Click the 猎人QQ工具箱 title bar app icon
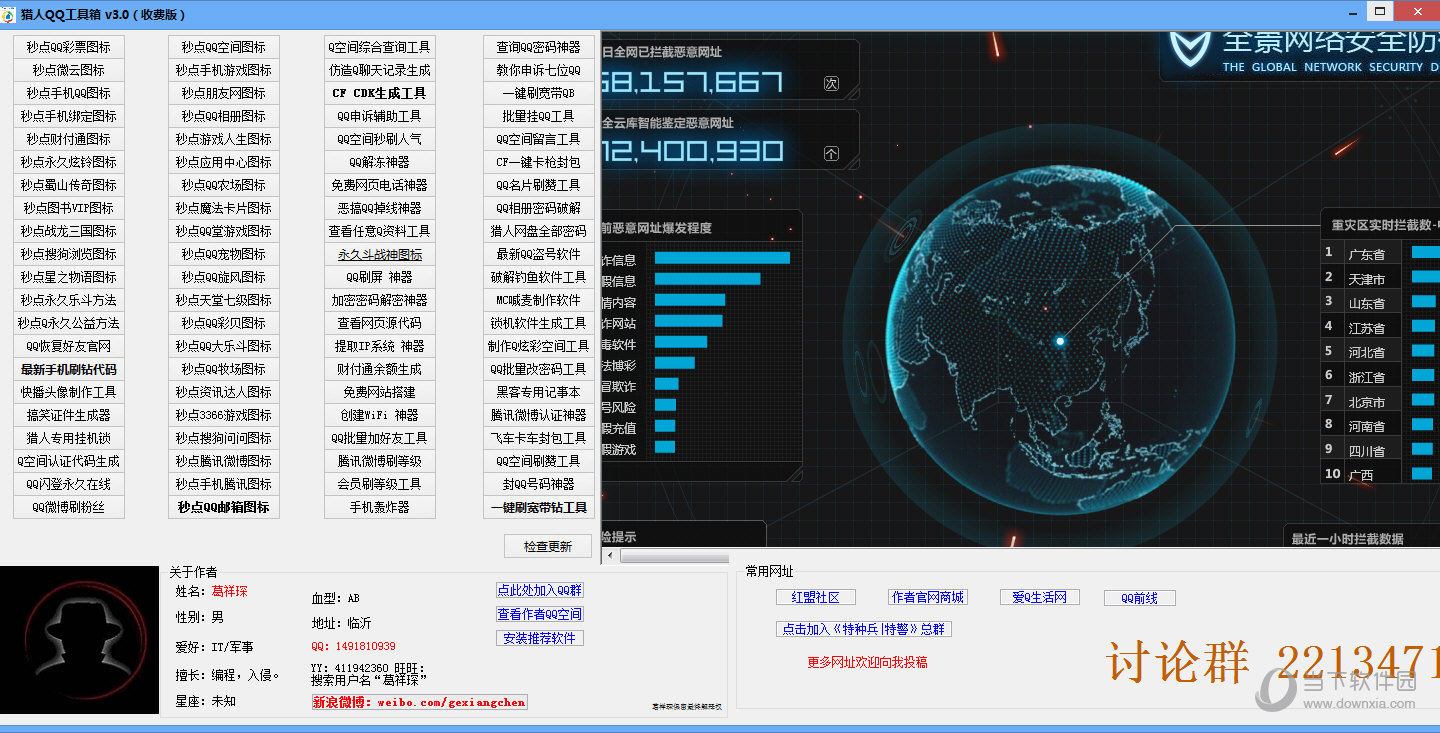This screenshot has height=733, width=1440. [9, 15]
